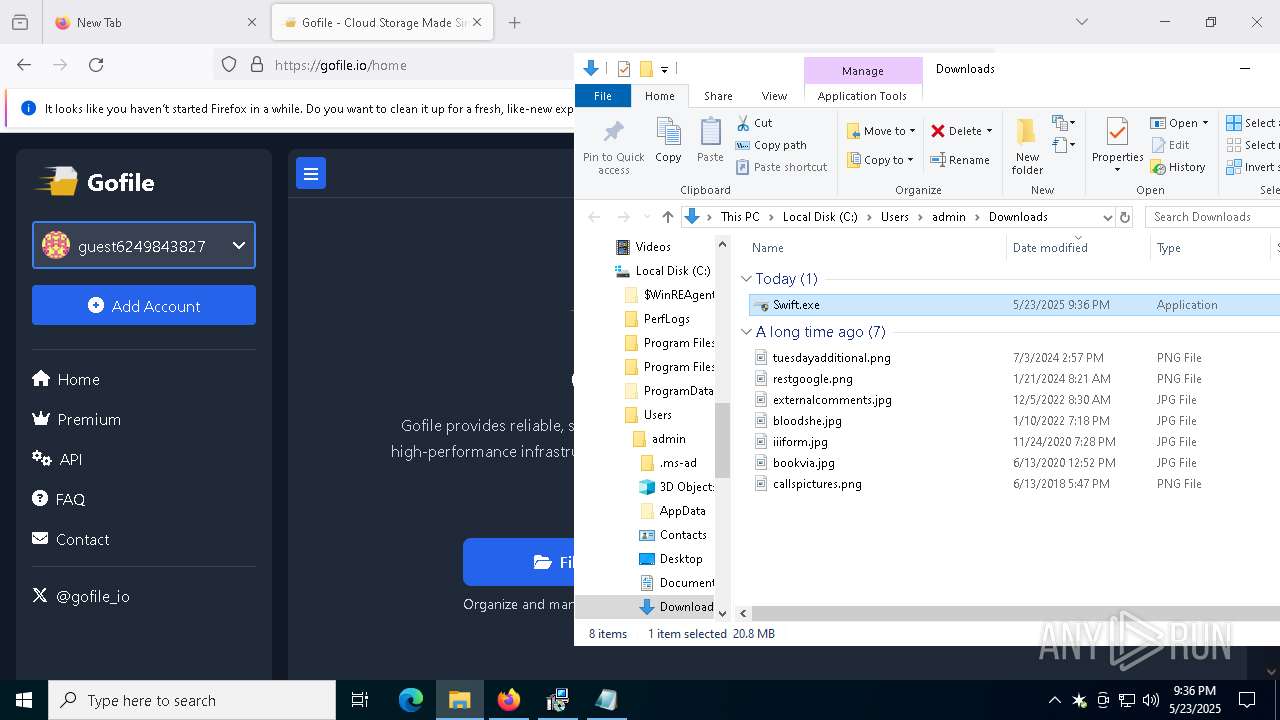Screen dimensions: 1280x720
Task: Click the Manage contextual tab
Action: [x=862, y=71]
